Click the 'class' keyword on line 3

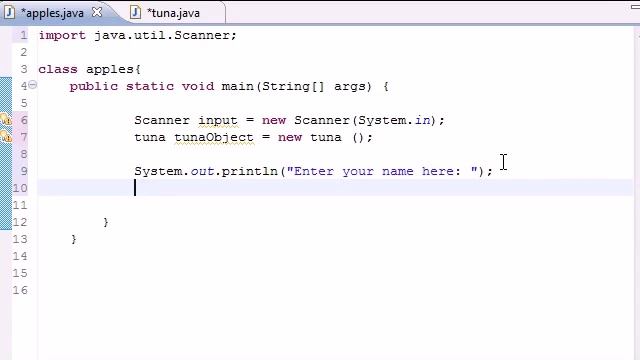[x=58, y=70]
